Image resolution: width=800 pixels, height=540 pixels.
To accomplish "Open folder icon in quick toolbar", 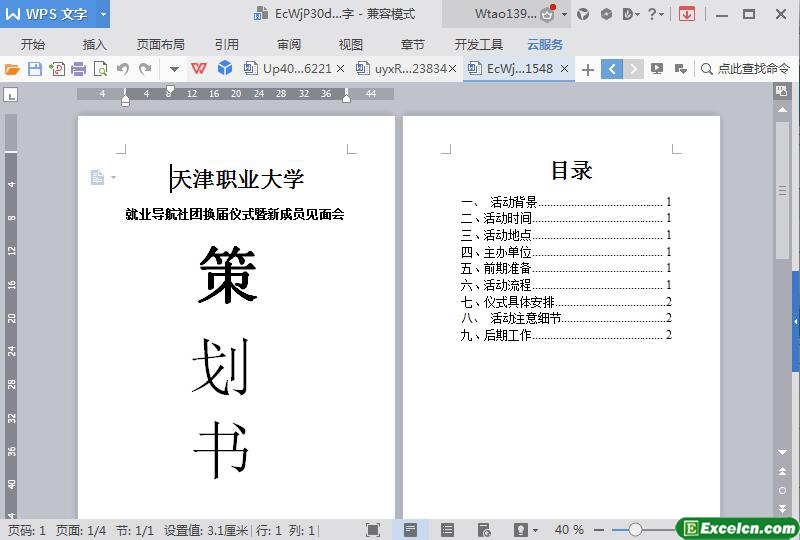I will (x=12, y=69).
